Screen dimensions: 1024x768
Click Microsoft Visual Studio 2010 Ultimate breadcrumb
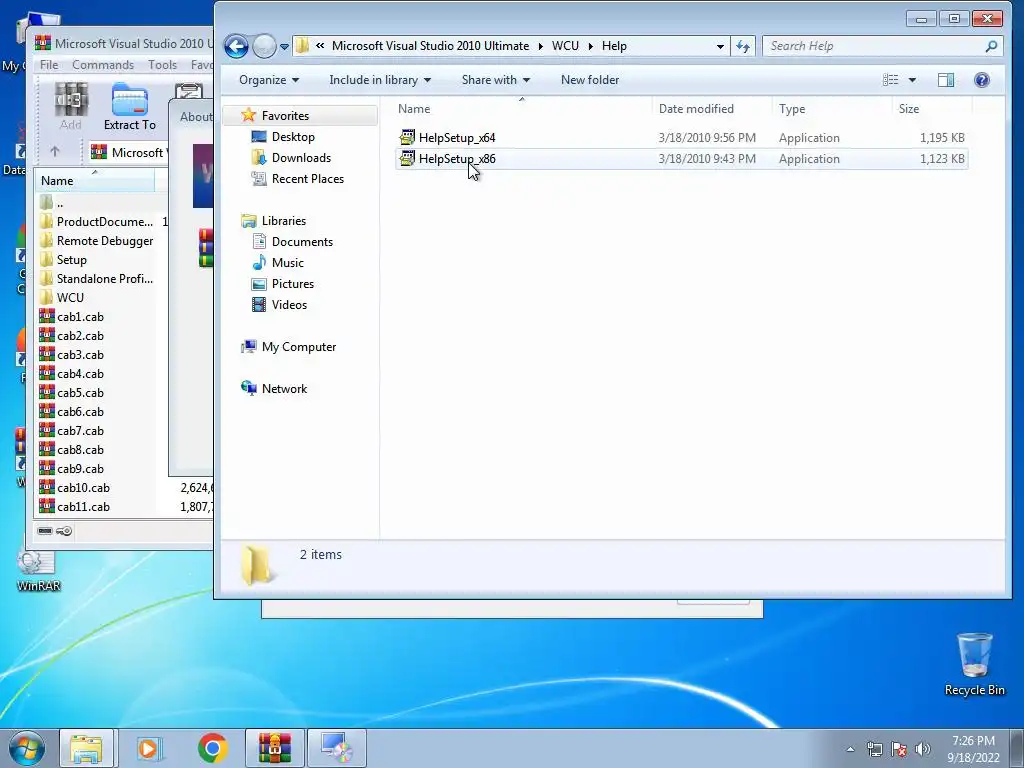[x=430, y=46]
